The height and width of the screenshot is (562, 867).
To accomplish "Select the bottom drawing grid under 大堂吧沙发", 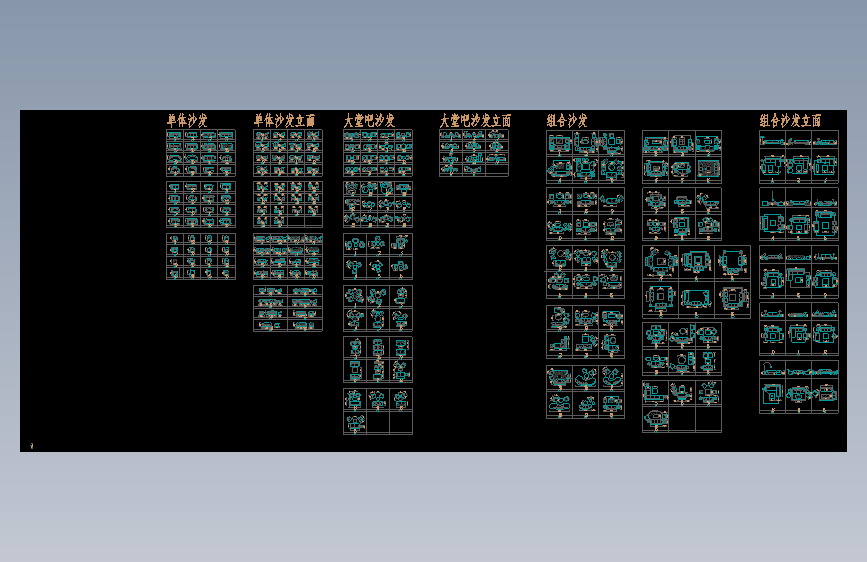I will pos(378,412).
